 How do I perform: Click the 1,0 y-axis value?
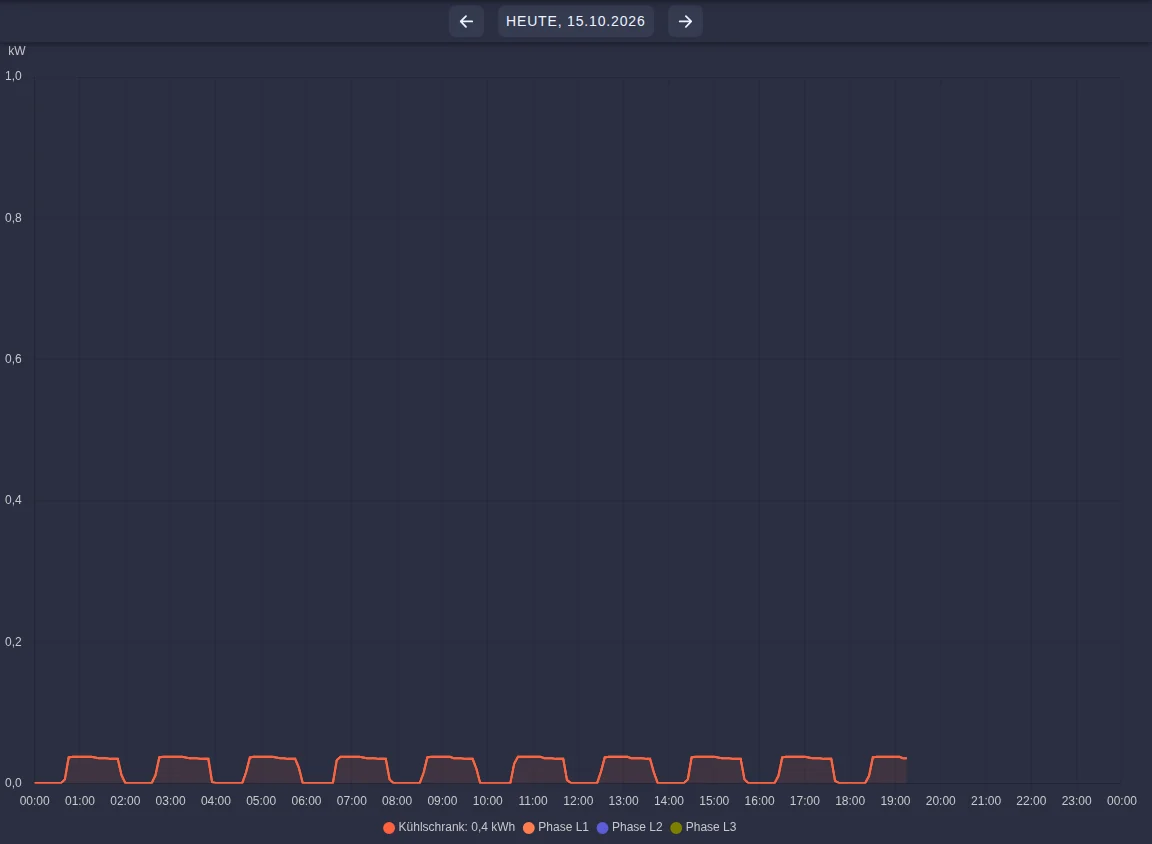coord(13,76)
